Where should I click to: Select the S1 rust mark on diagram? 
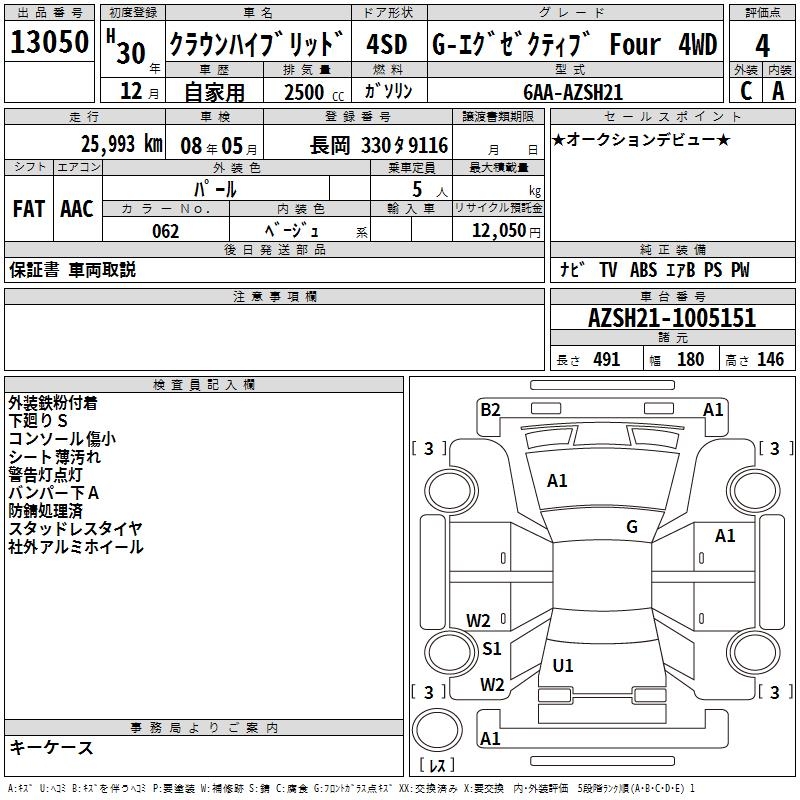491,649
